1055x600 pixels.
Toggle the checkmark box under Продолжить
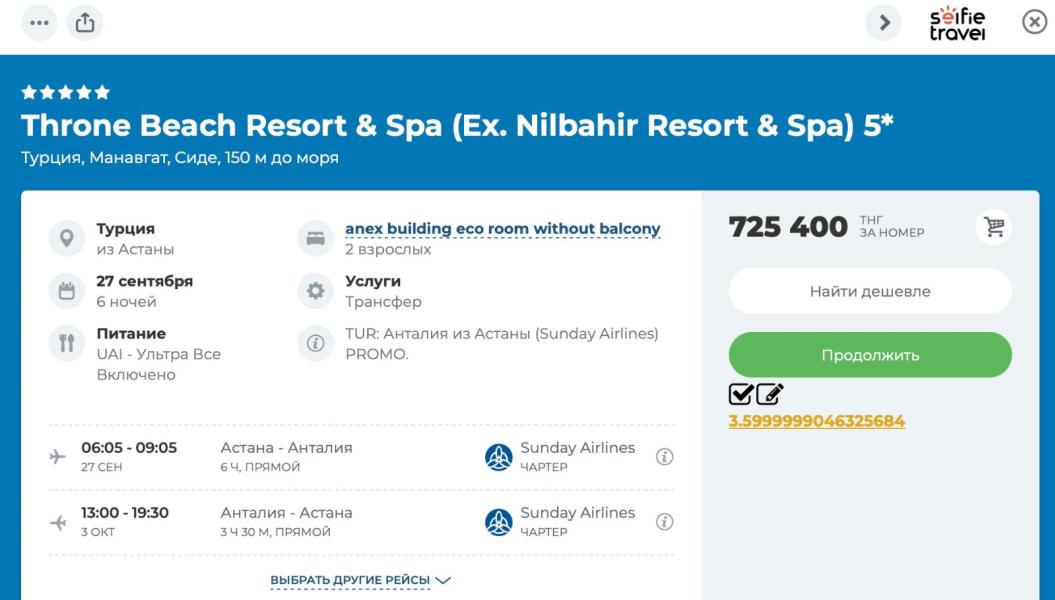point(741,395)
